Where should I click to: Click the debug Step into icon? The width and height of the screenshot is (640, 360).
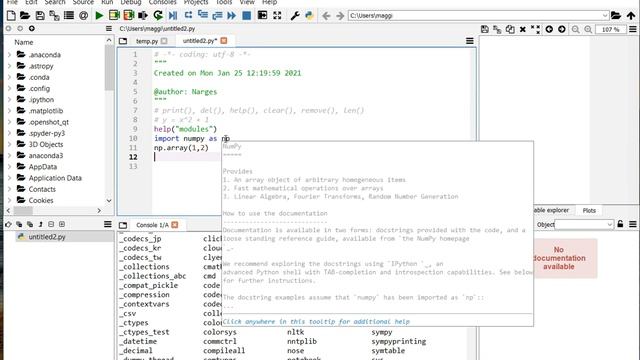(203, 15)
